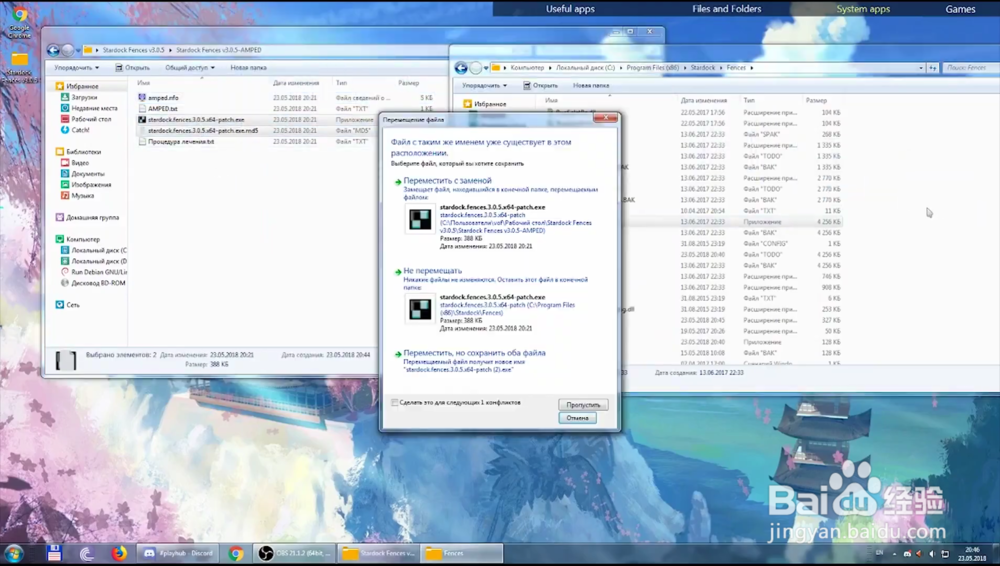Open 'Загрузки' folder in sidebar

pyautogui.click(x=84, y=98)
